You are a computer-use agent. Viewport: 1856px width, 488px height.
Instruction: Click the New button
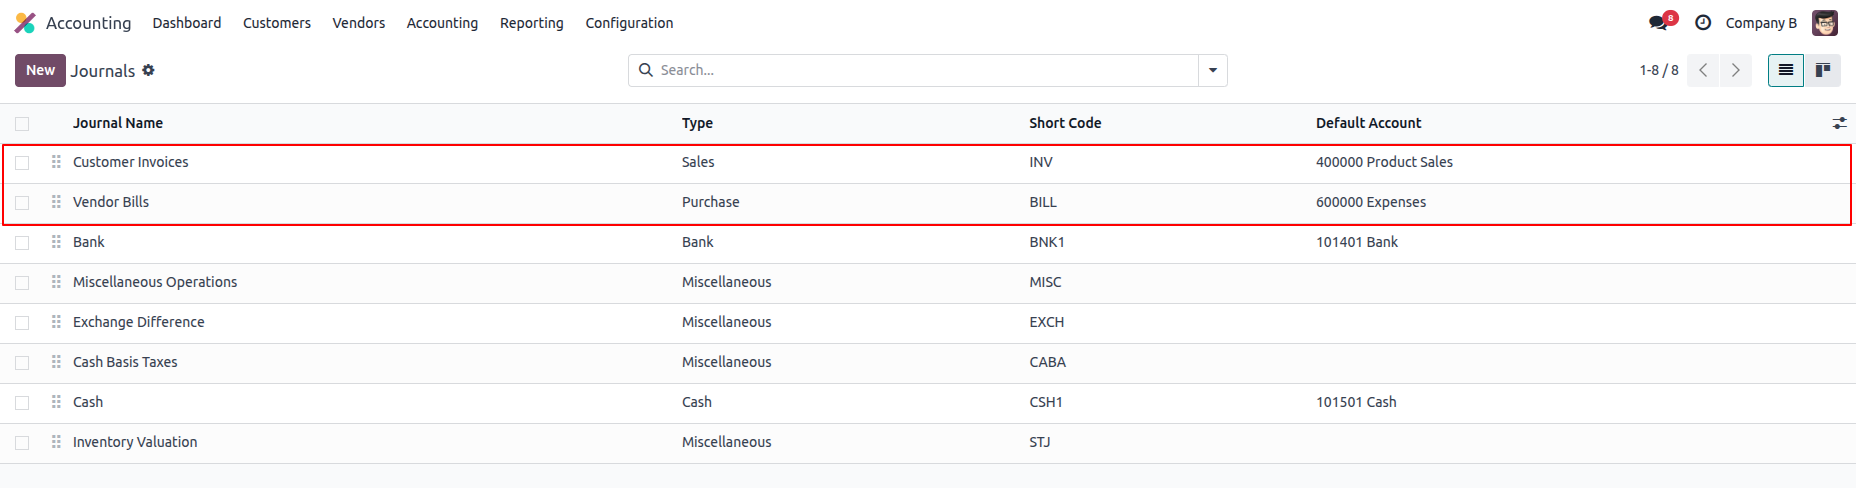(x=40, y=70)
